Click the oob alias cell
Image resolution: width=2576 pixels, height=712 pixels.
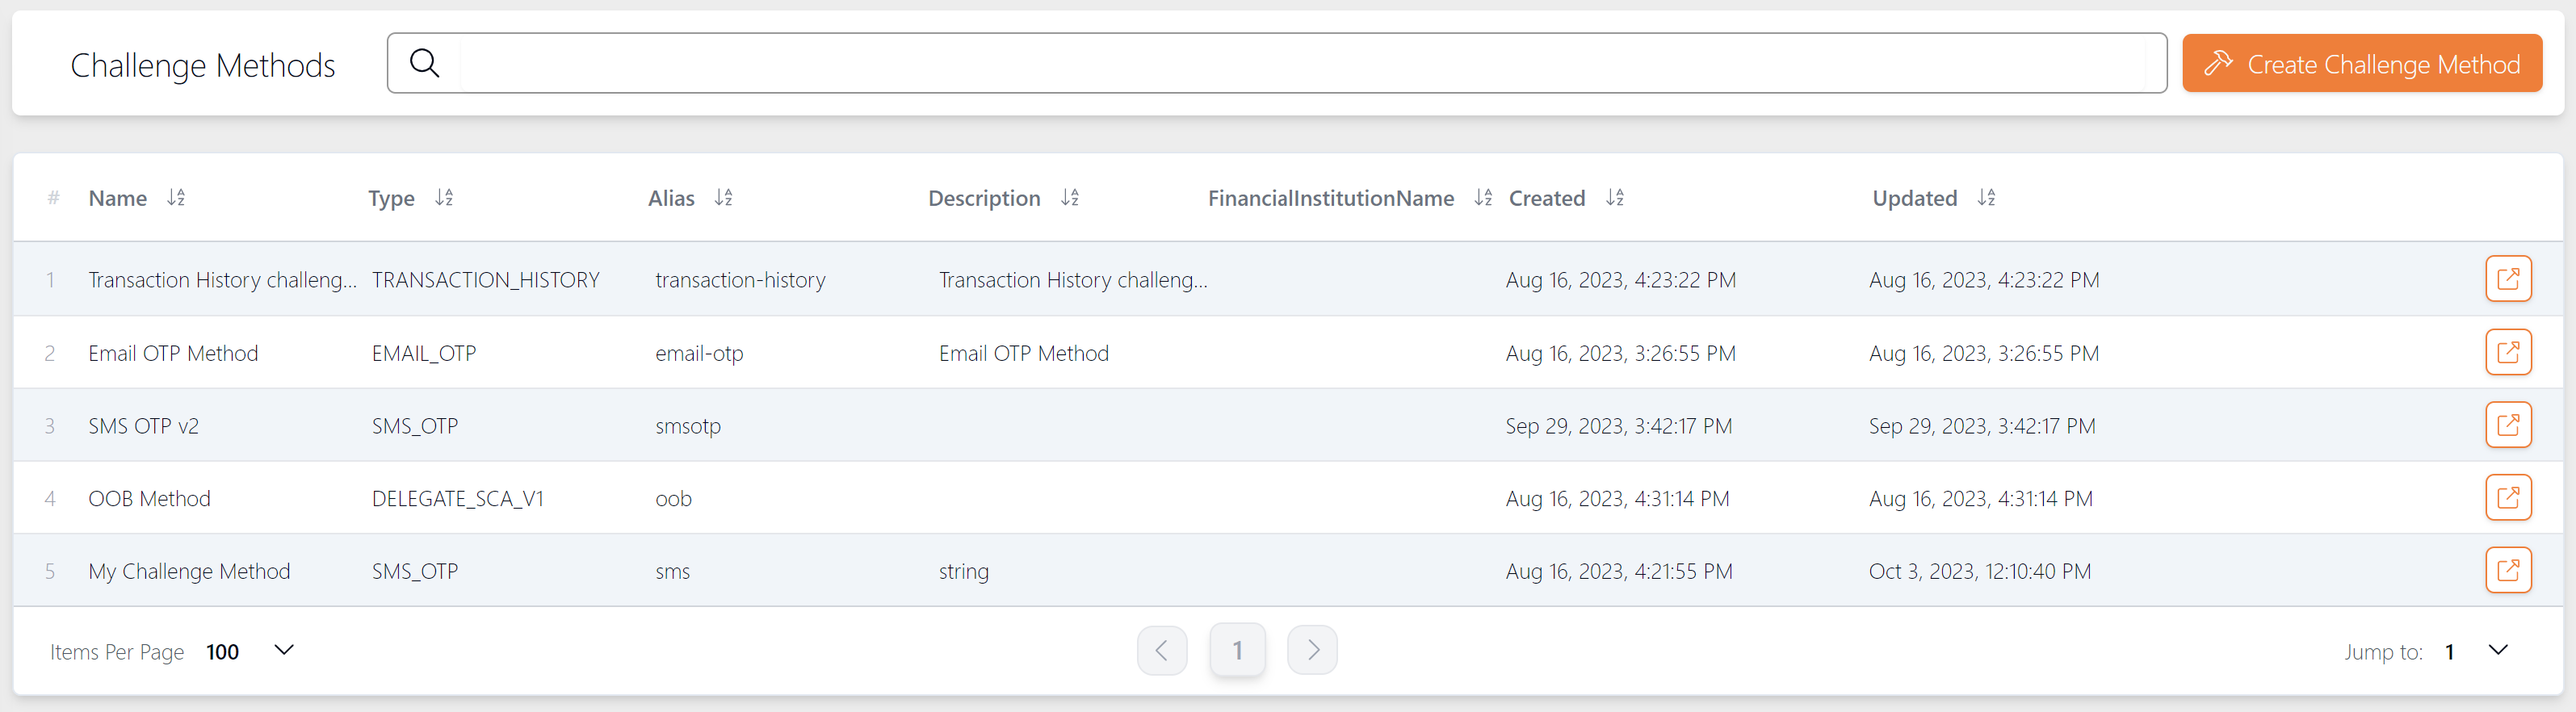673,499
